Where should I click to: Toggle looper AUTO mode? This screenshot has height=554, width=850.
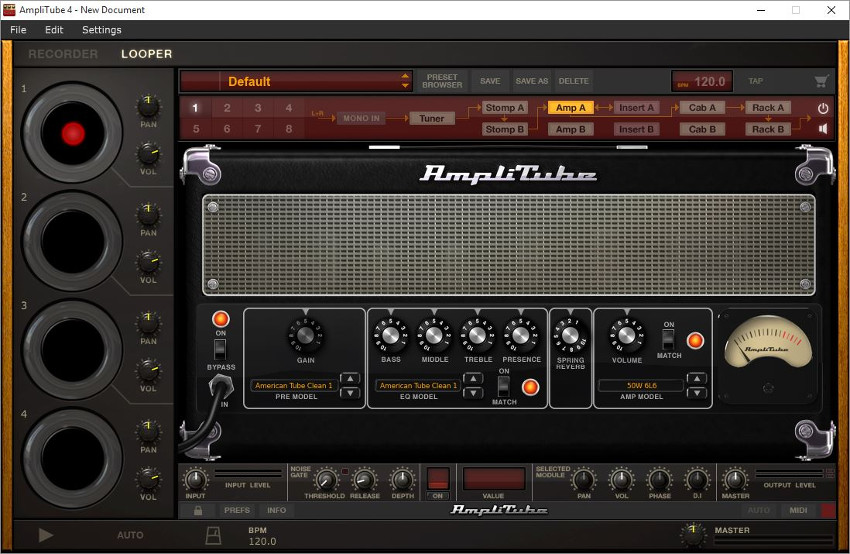pos(130,535)
